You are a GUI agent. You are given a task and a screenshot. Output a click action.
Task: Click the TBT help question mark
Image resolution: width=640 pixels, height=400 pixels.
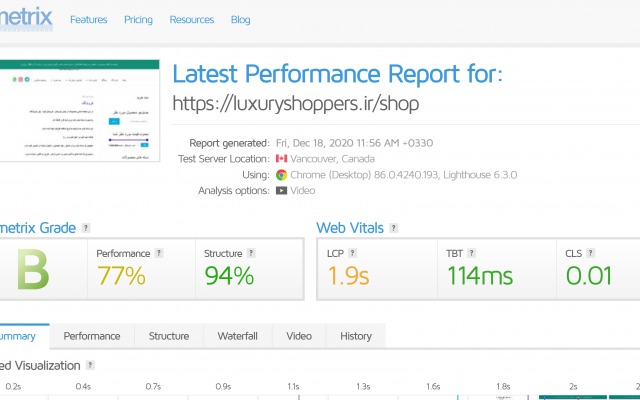pyautogui.click(x=471, y=253)
